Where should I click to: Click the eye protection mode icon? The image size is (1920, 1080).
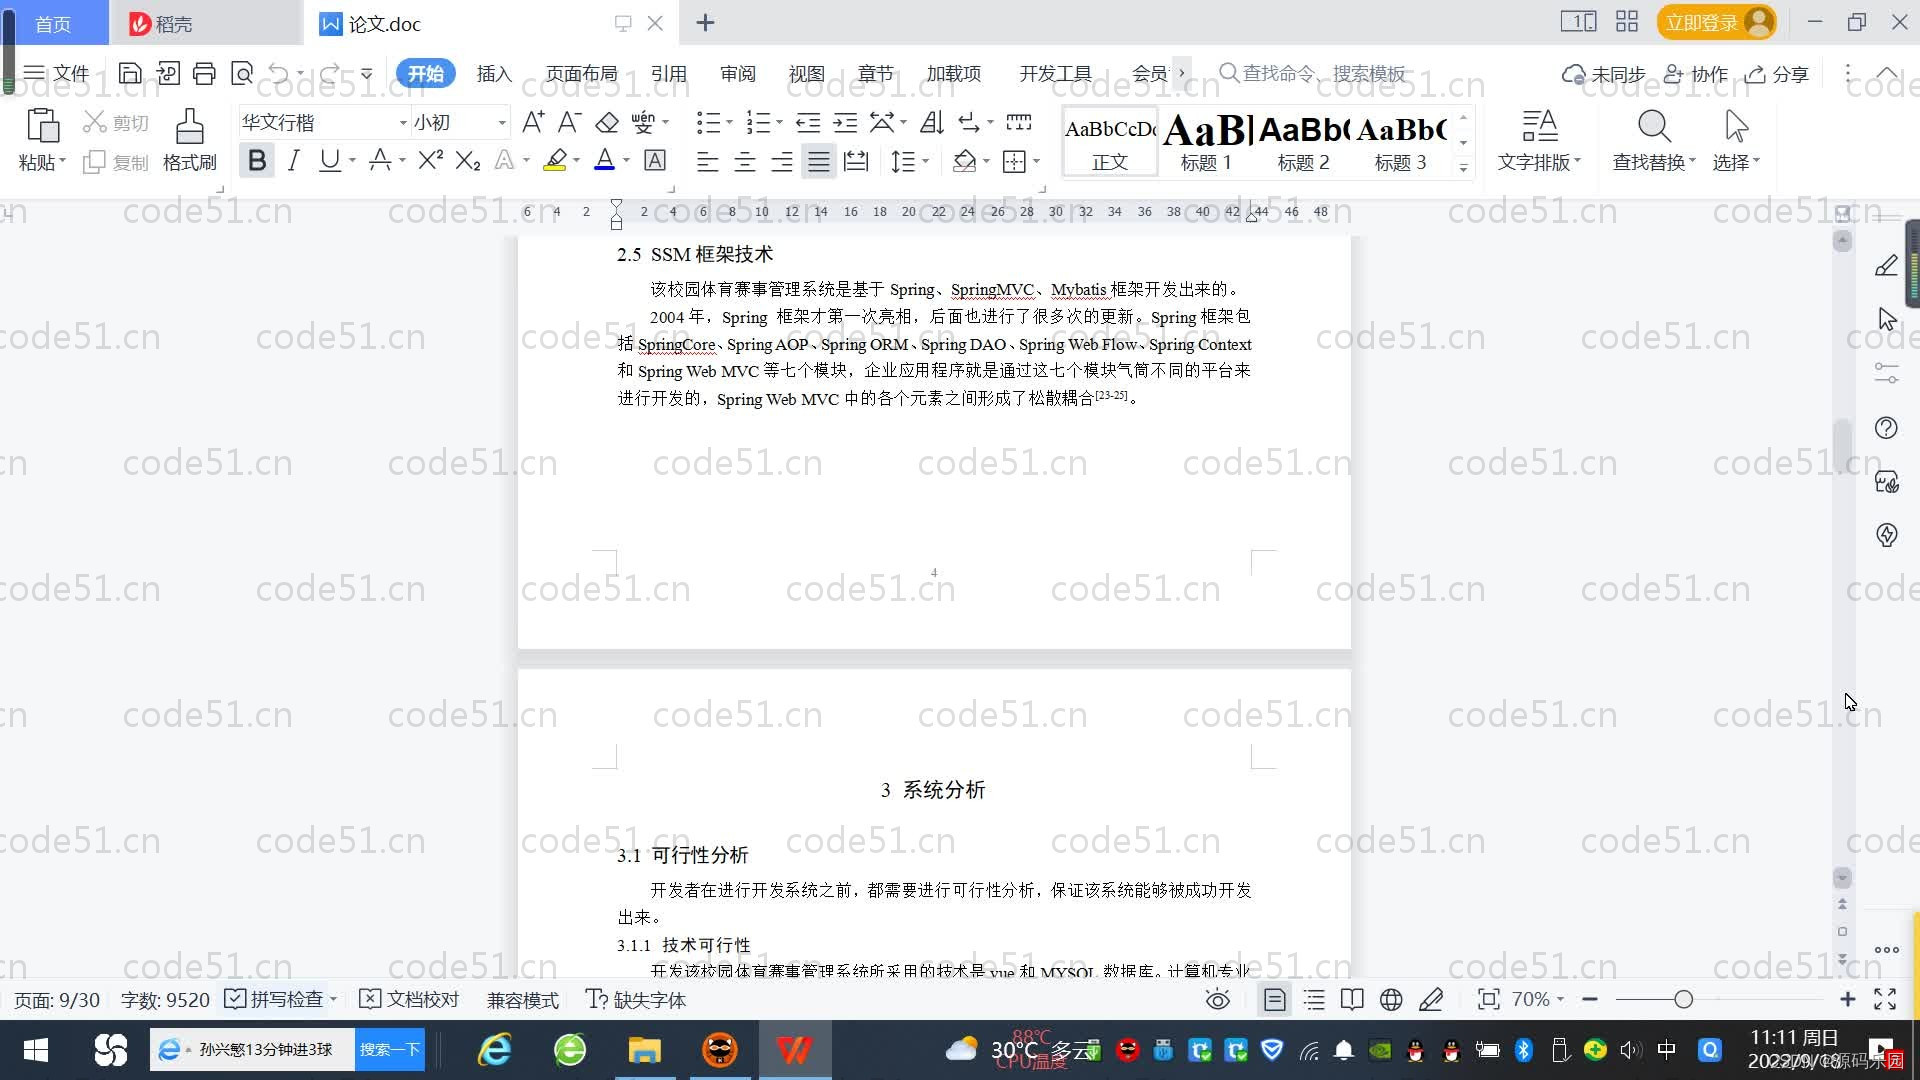[1217, 1000]
